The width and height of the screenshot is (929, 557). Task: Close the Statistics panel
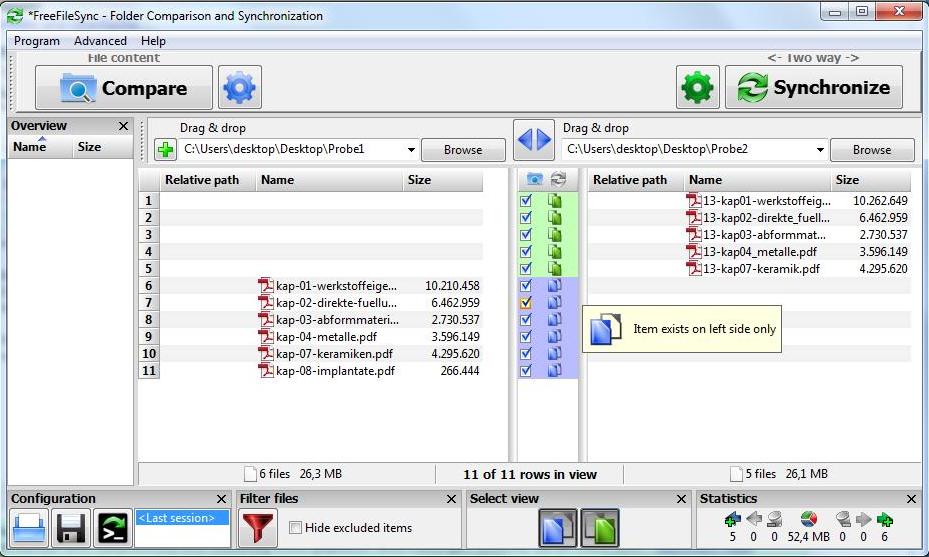click(x=911, y=499)
